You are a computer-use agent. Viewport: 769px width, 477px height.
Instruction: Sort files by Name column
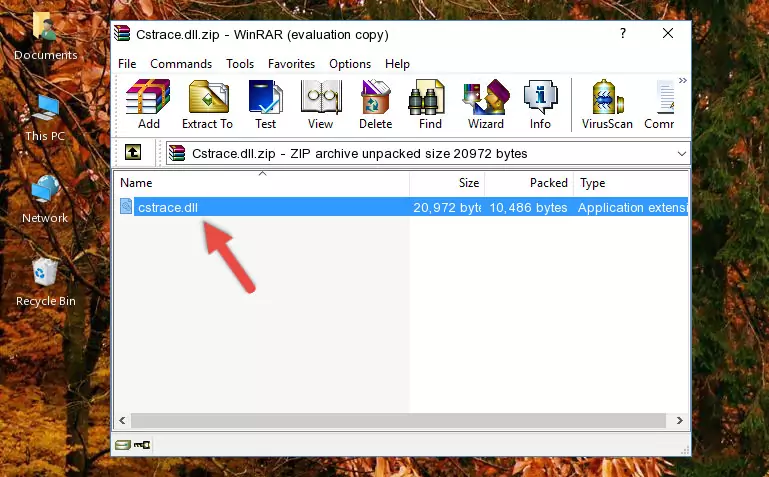[x=262, y=183]
